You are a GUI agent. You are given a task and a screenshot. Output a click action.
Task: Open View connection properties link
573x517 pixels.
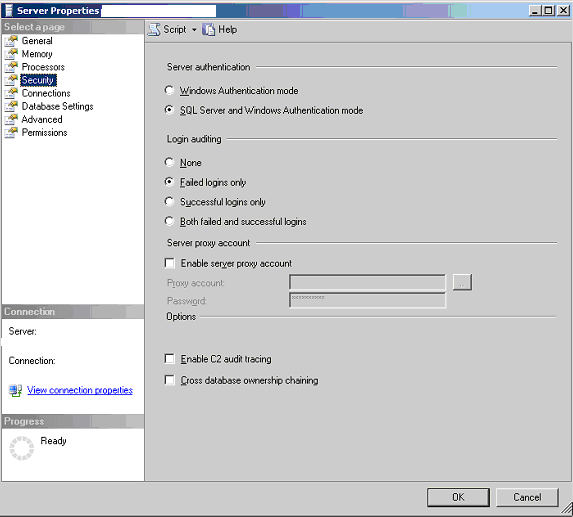click(x=80, y=390)
